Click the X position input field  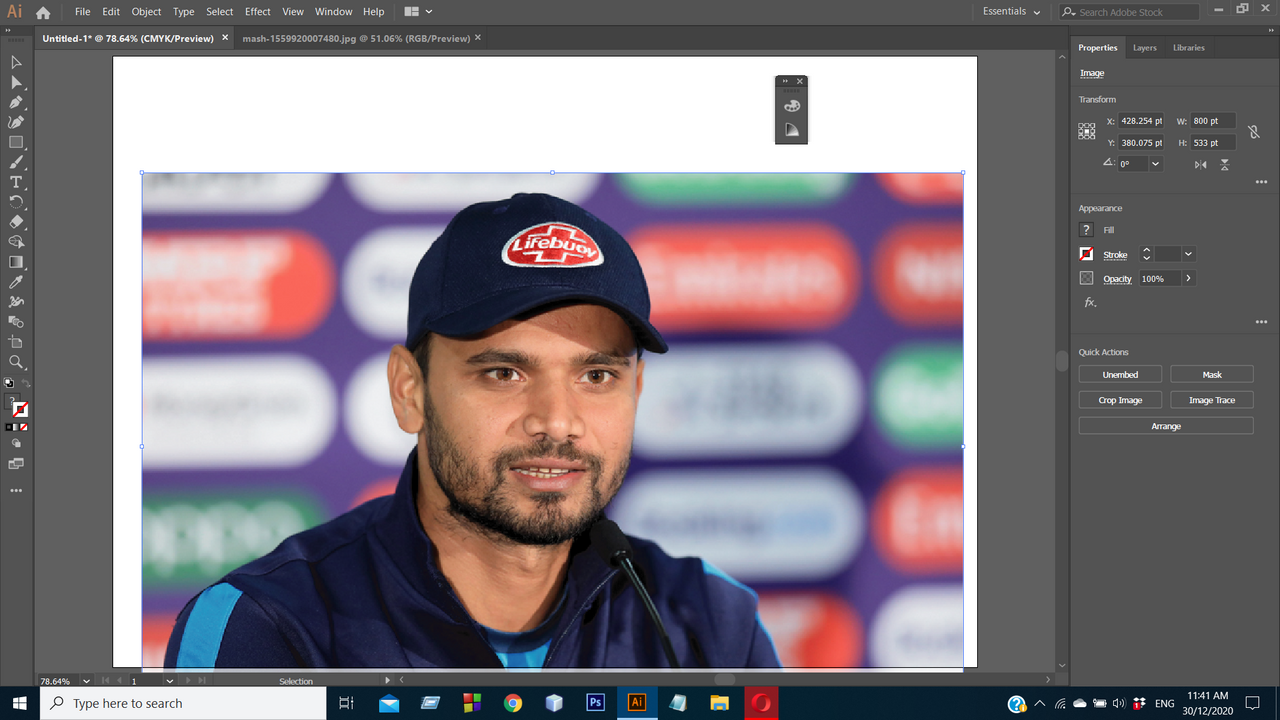(1142, 121)
